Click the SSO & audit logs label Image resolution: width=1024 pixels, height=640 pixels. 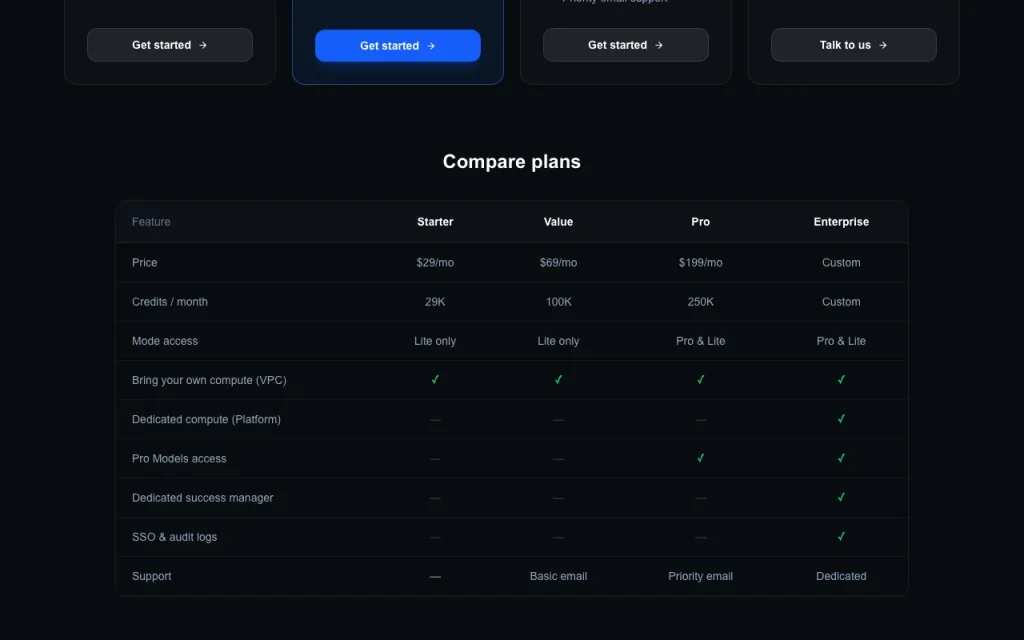[174, 537]
